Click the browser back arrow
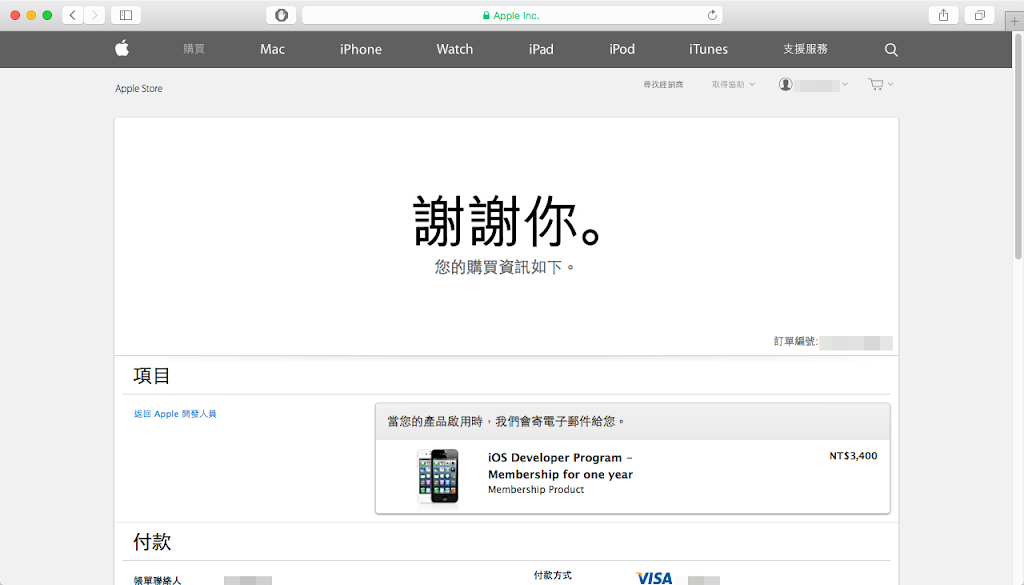1024x585 pixels. point(74,15)
